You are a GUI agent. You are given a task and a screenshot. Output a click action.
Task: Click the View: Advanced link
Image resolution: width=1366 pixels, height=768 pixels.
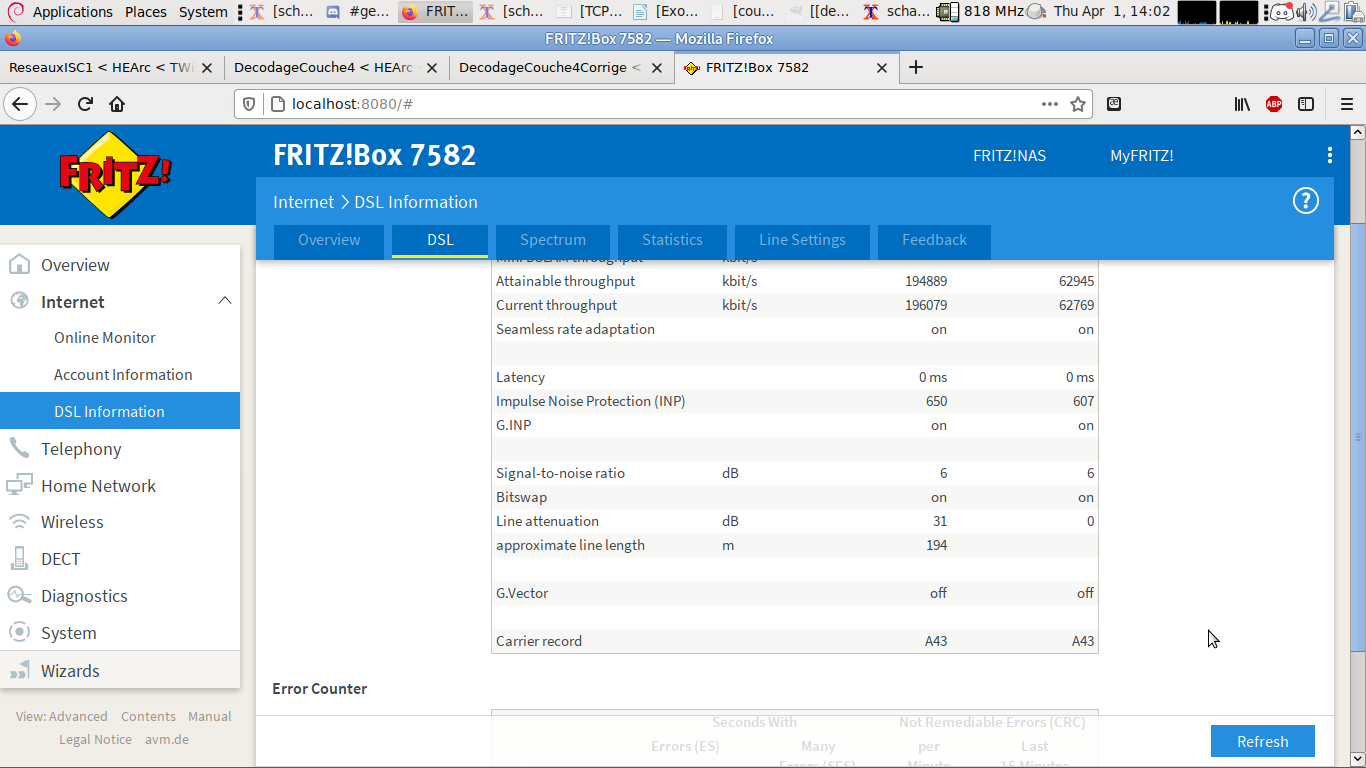(62, 716)
